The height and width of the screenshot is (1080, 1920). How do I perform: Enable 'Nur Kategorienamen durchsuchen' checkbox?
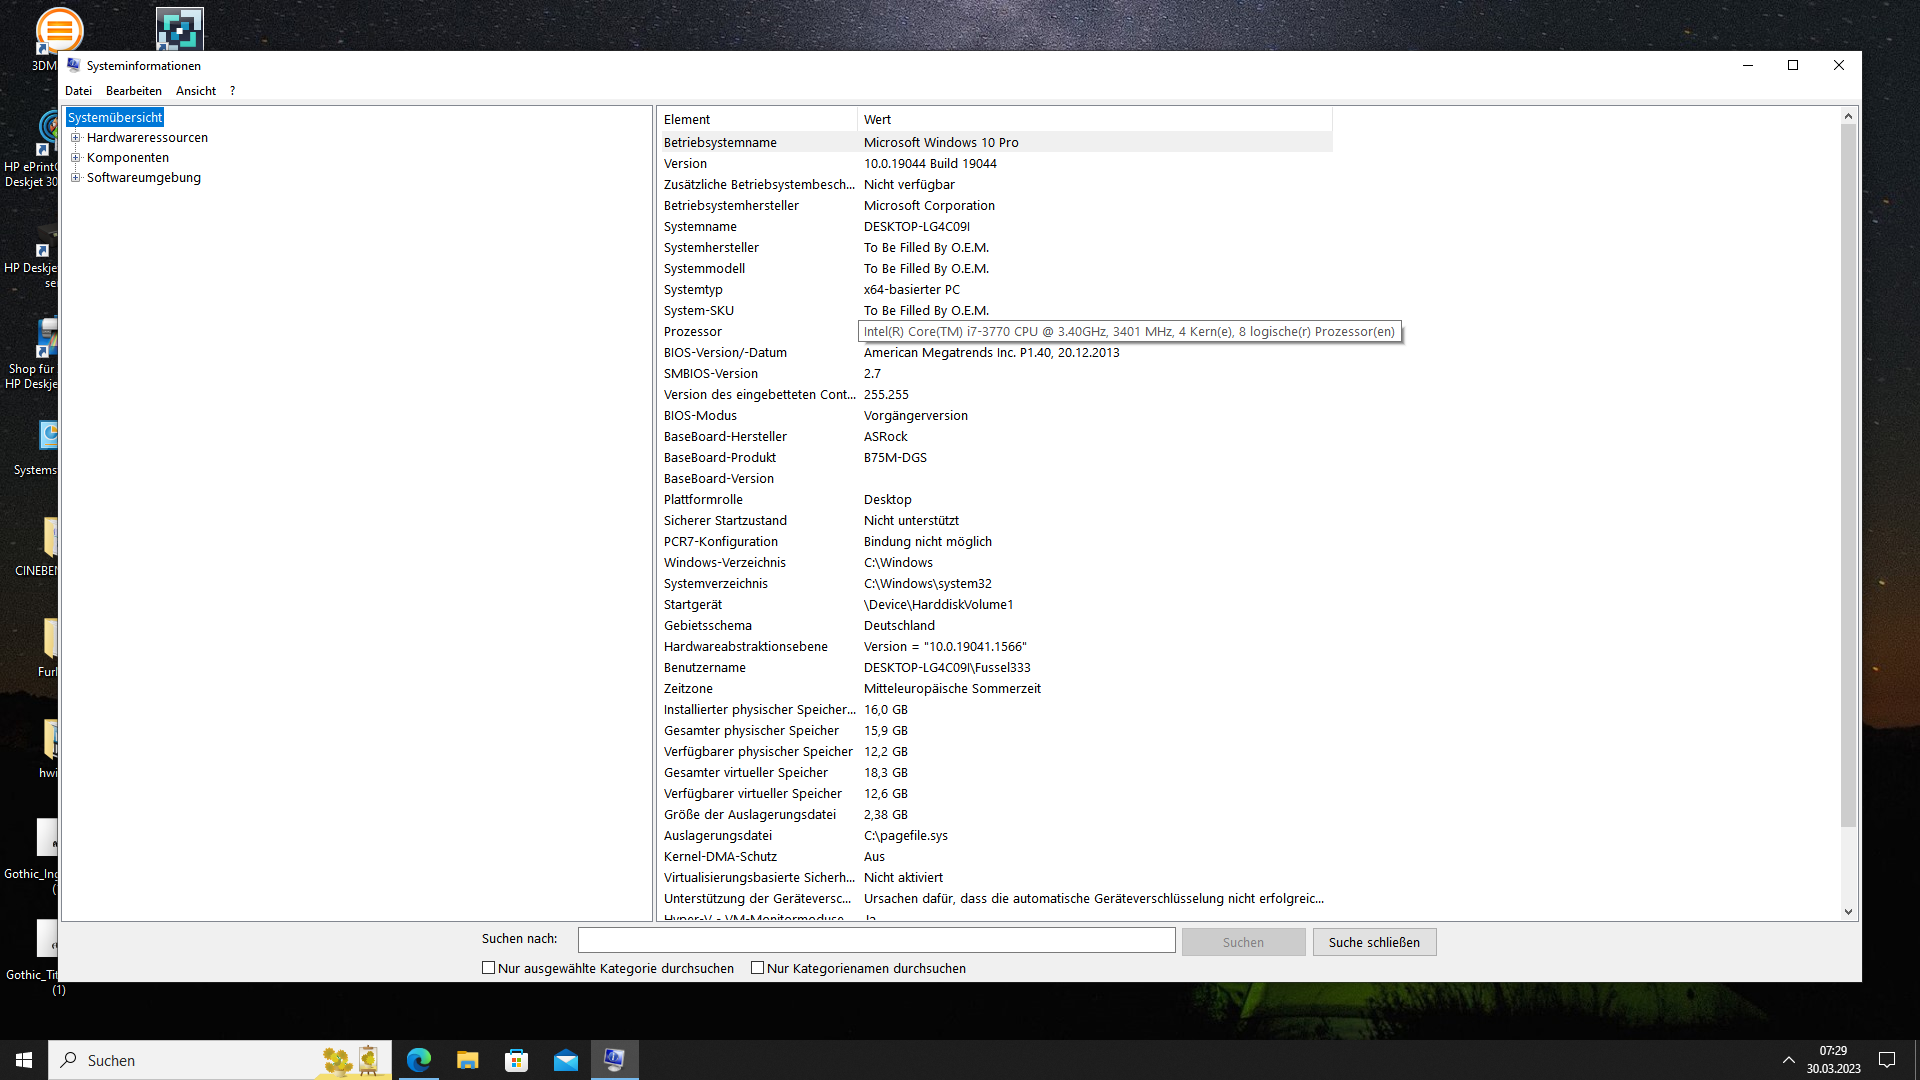(758, 968)
